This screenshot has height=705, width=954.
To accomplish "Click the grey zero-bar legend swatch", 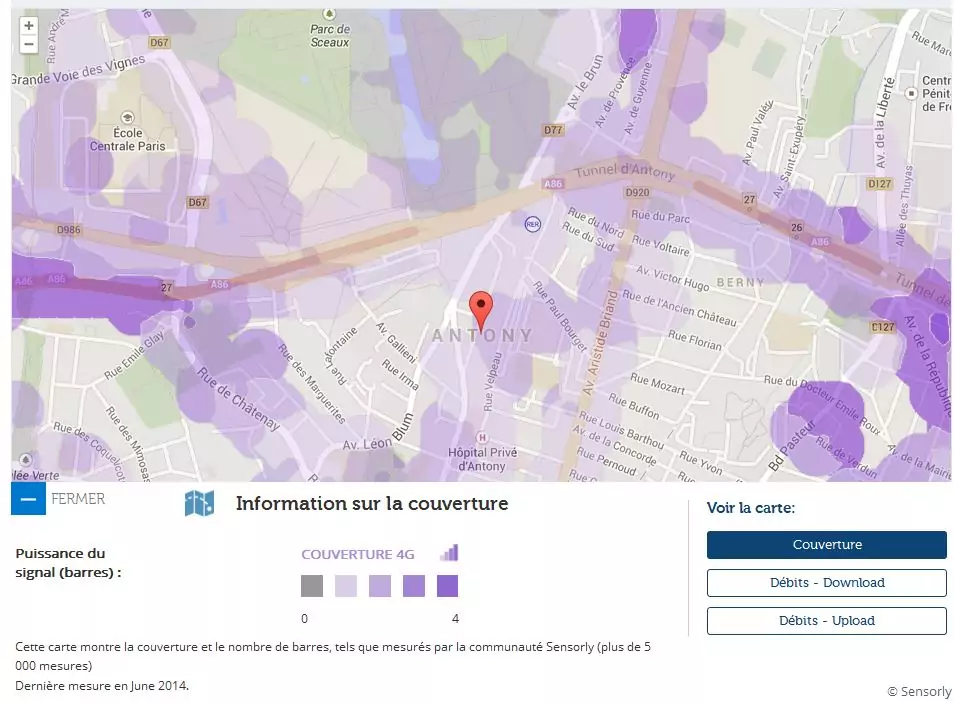I will click(312, 586).
